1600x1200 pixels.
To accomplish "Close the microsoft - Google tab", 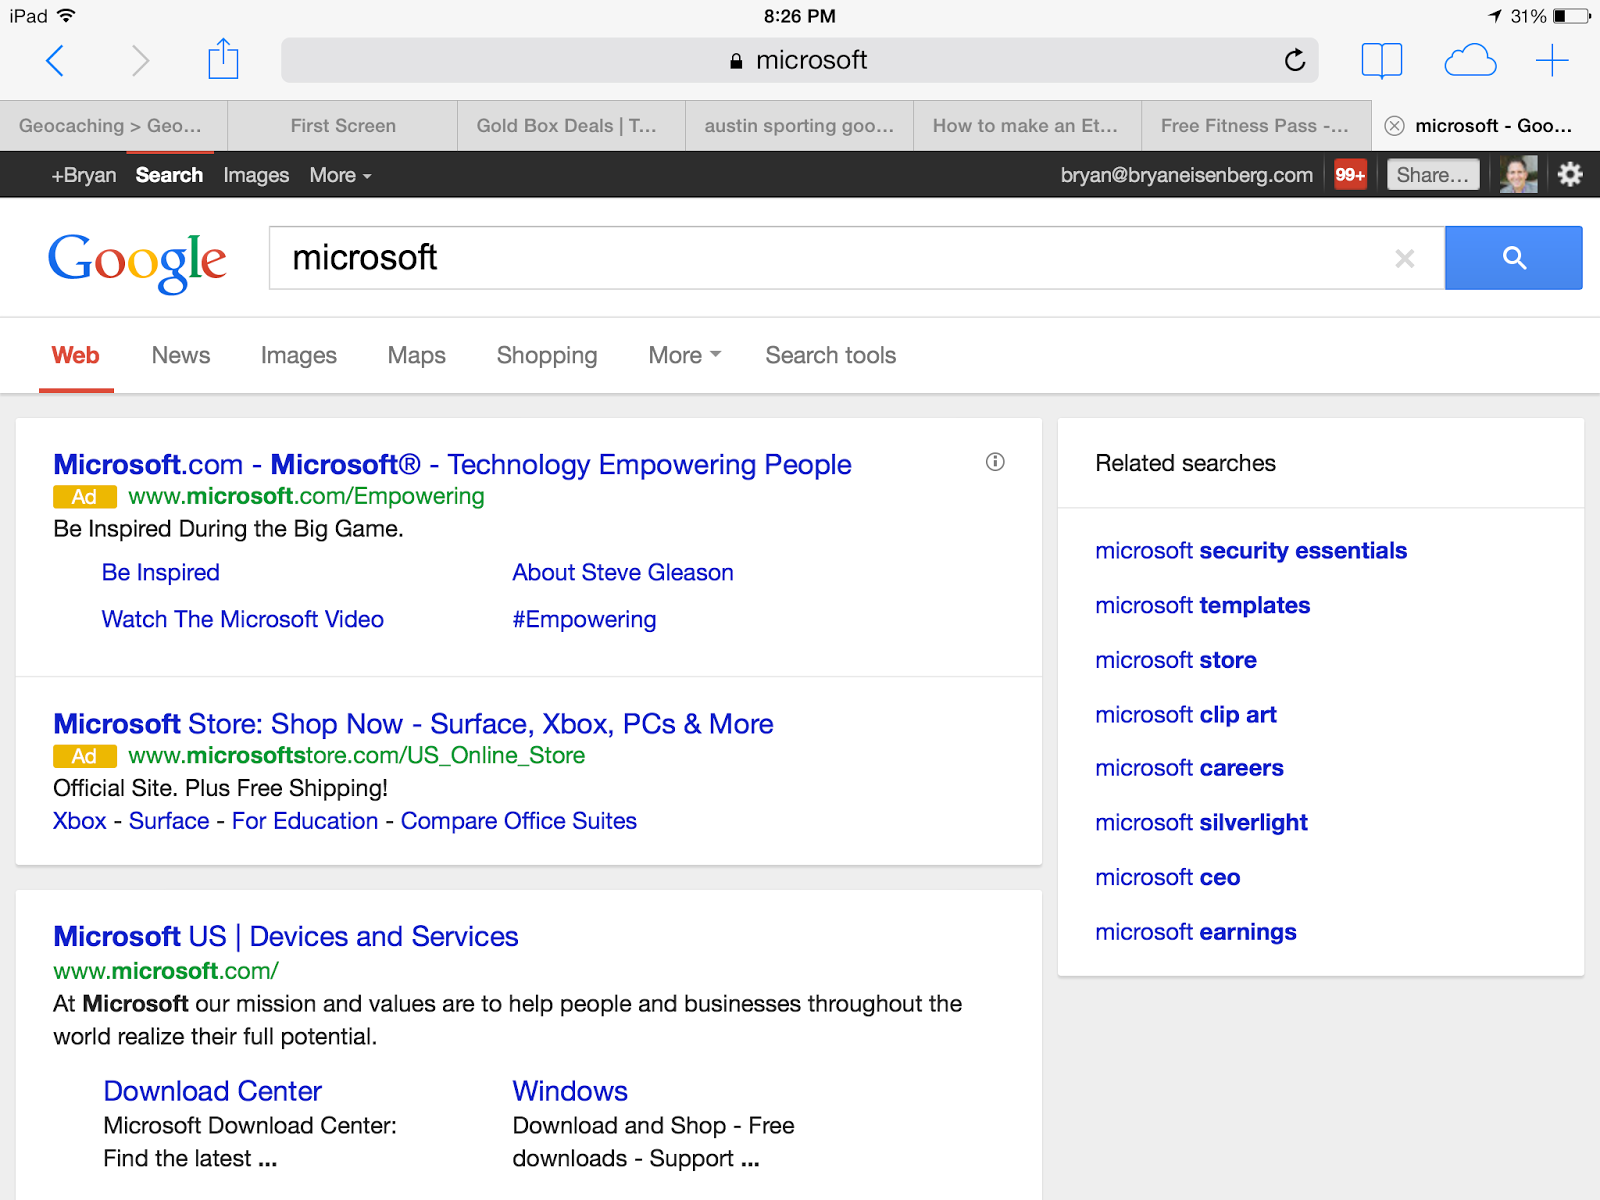I will click(x=1394, y=126).
